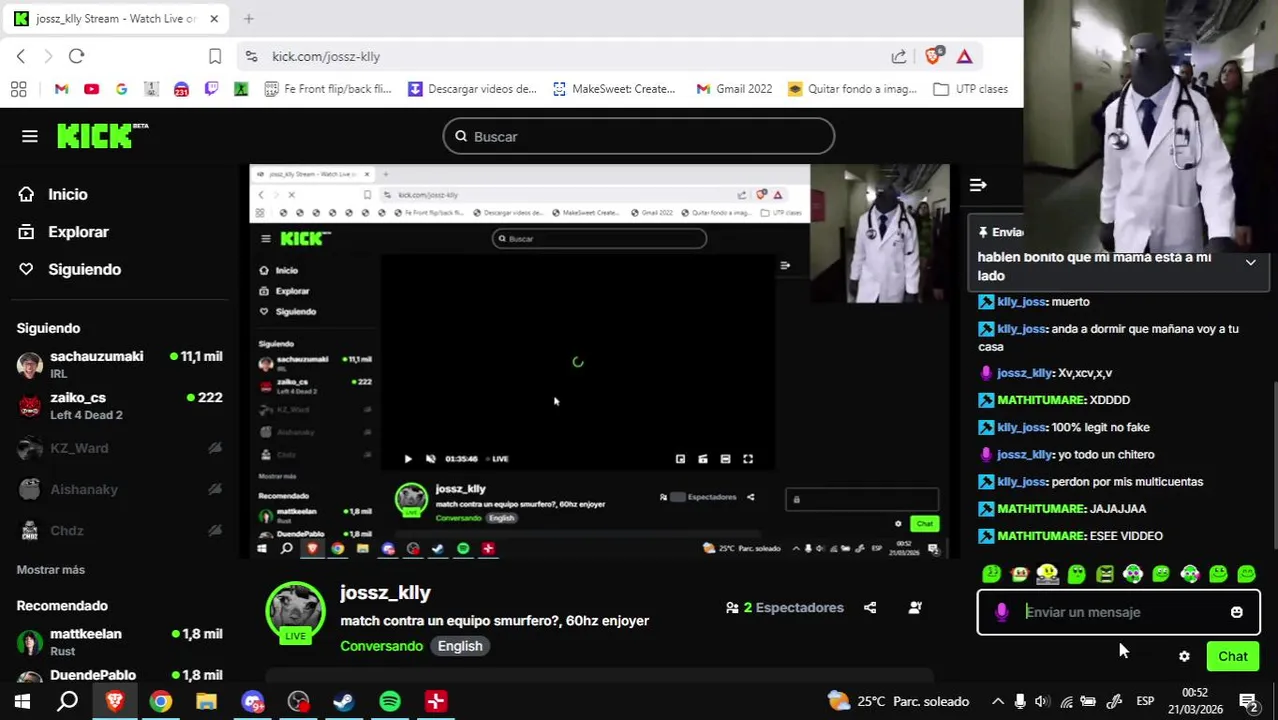
Task: Collapse the chat panel with the arrow icon
Action: coord(978,185)
